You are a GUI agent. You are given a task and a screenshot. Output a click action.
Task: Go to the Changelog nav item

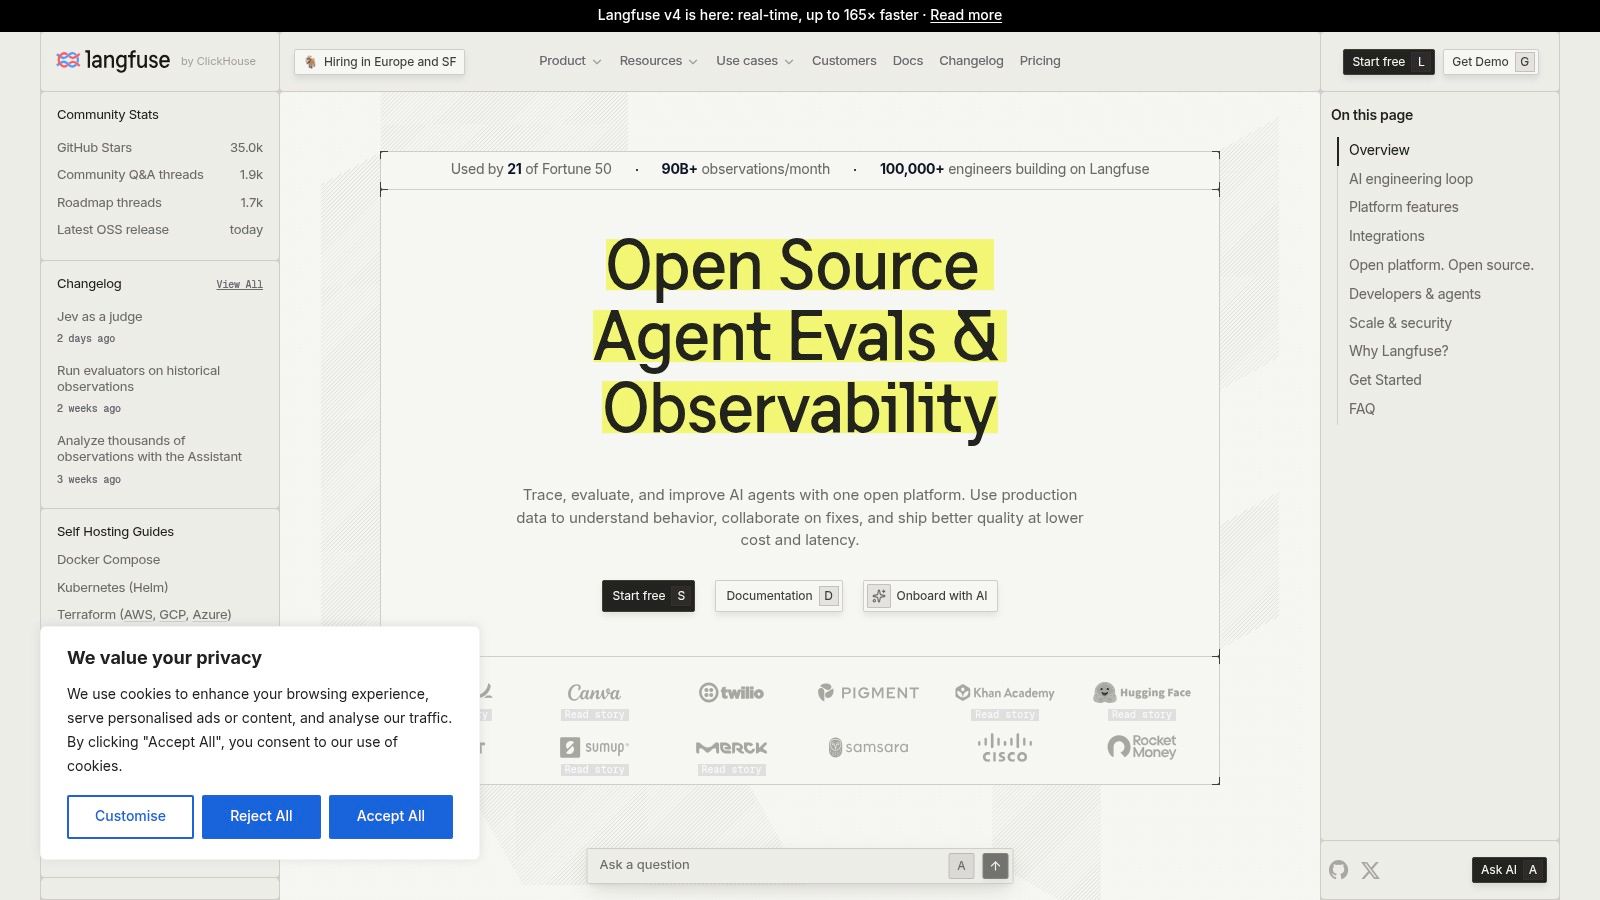coord(971,61)
